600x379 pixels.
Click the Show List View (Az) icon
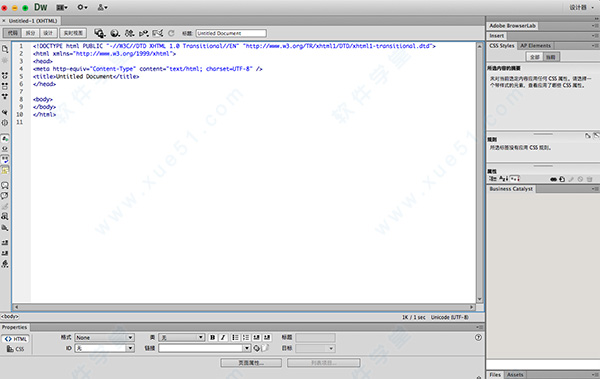[503, 179]
